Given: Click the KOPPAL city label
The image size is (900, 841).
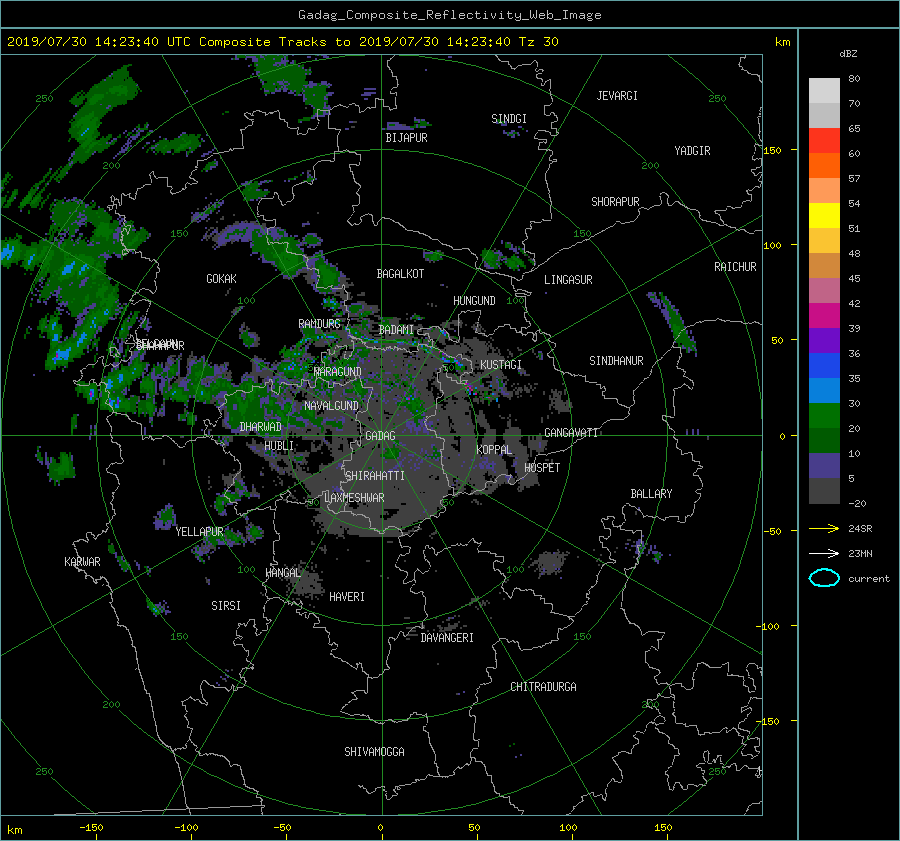Looking at the screenshot, I should [x=494, y=450].
